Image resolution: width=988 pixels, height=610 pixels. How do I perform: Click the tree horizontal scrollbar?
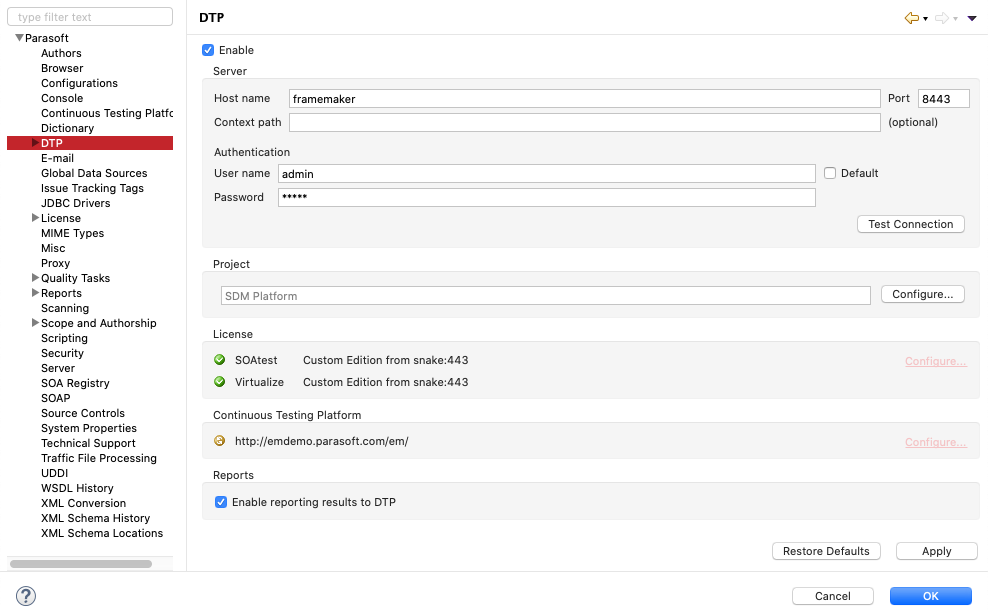tap(81, 564)
